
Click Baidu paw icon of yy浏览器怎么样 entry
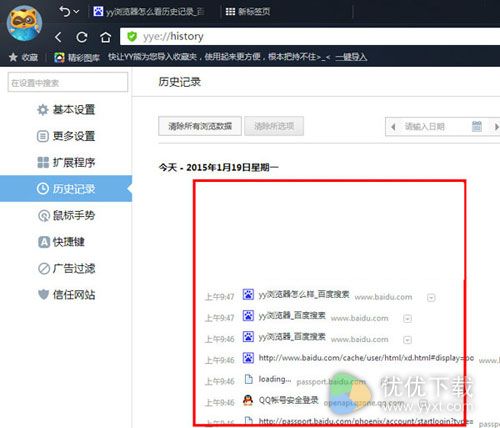pos(248,294)
